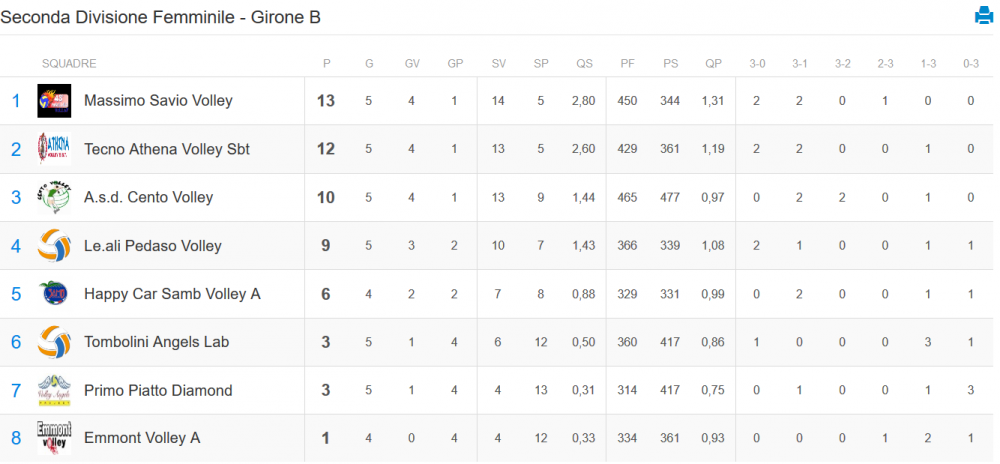
Task: Select Primo Piatto Diamond logo
Action: (x=54, y=390)
